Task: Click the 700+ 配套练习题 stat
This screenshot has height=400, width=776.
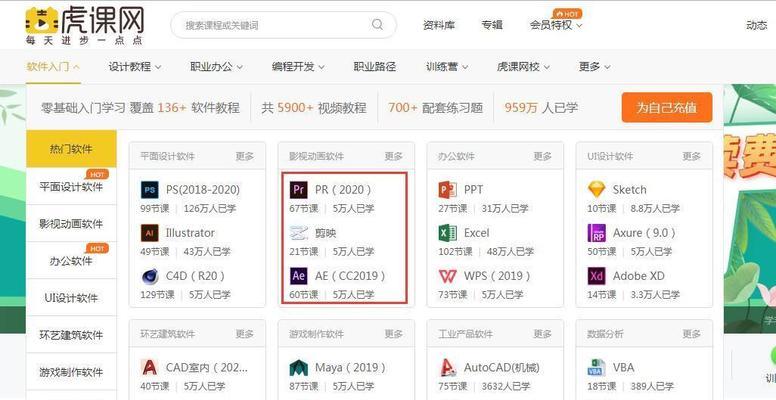Action: (435, 107)
